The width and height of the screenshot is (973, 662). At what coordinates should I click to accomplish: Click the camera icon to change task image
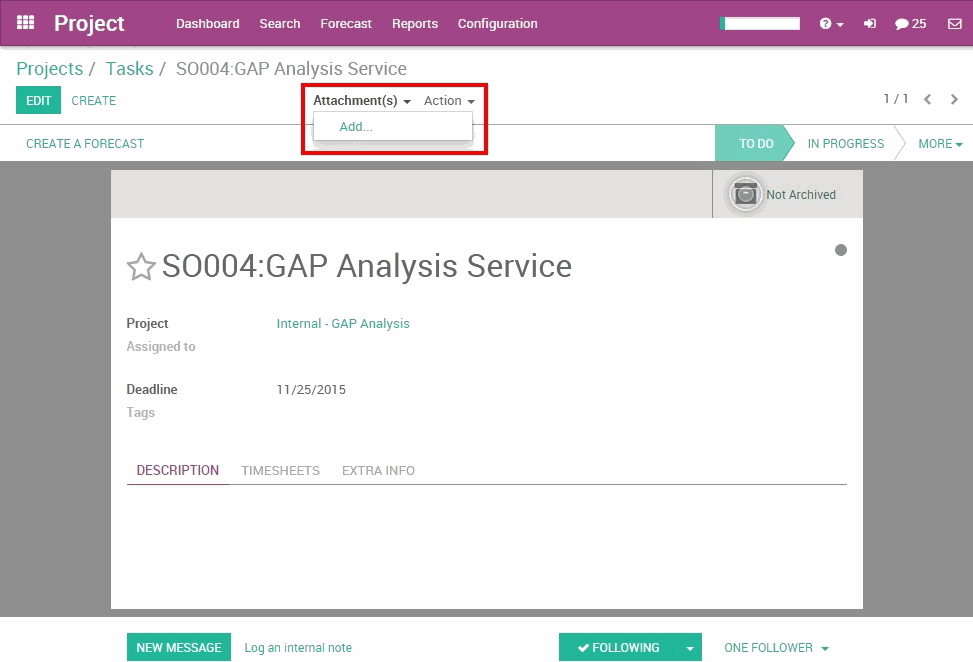(x=744, y=195)
